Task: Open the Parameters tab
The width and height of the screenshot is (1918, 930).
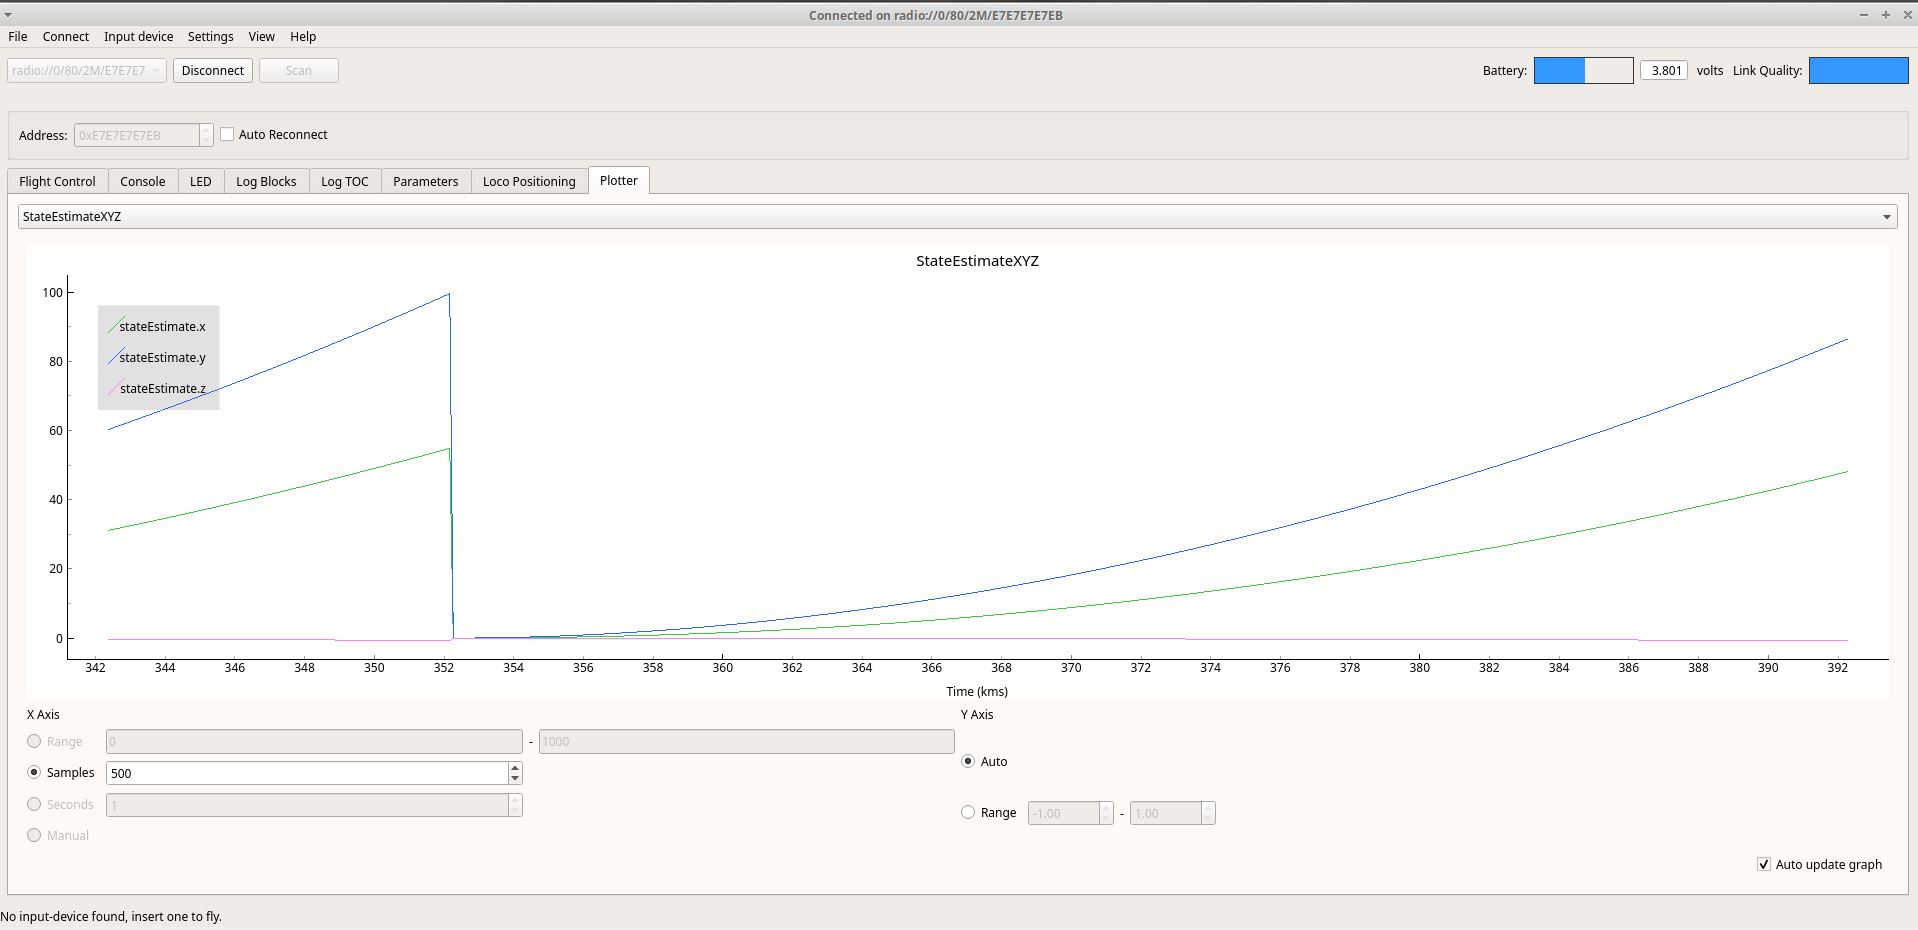Action: pos(425,181)
